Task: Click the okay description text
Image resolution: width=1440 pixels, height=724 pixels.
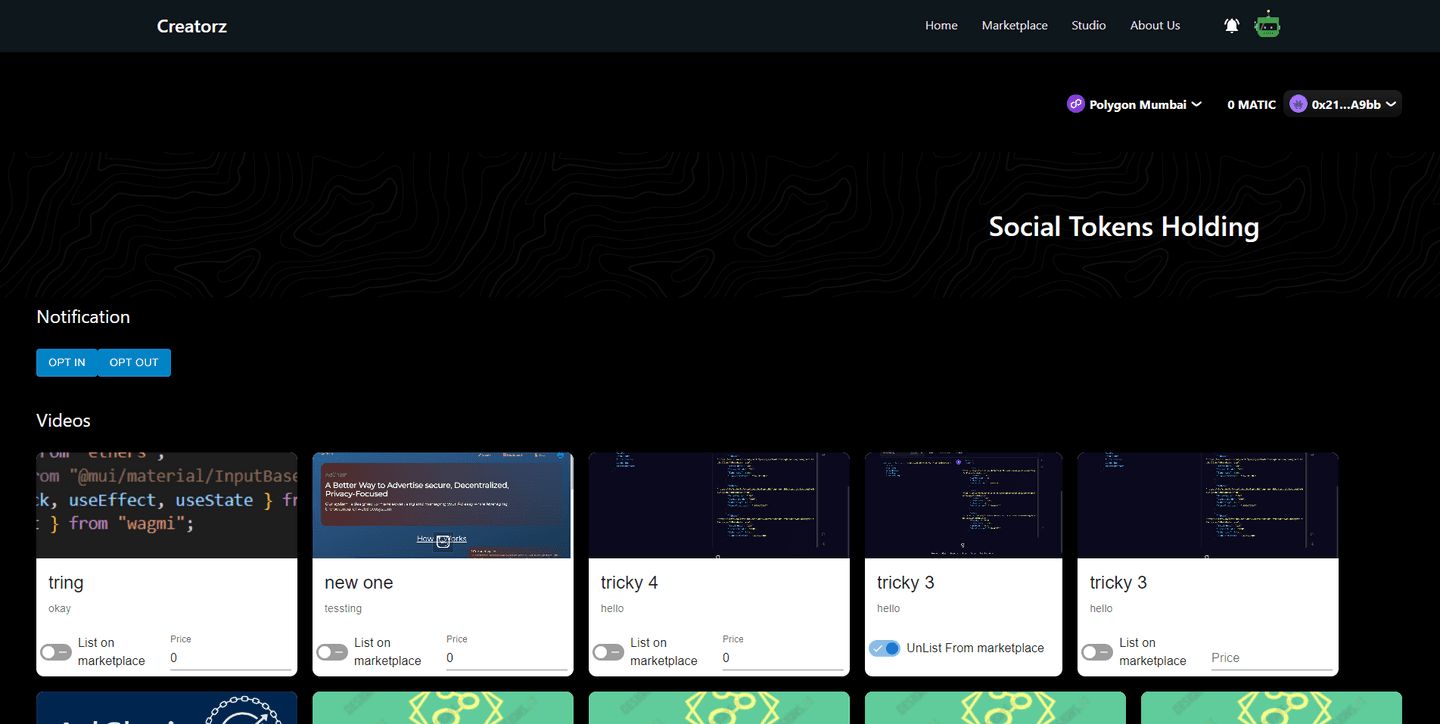Action: [60, 608]
